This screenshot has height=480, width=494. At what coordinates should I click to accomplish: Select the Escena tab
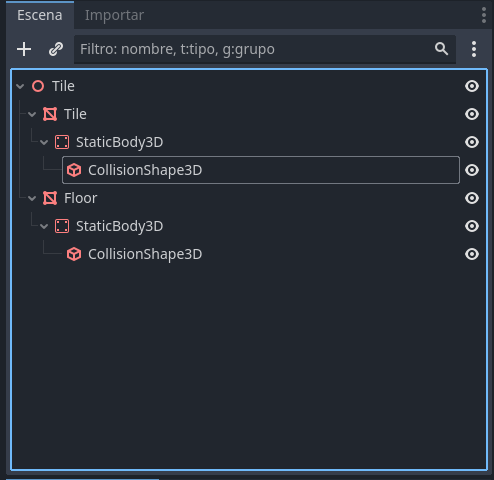pos(40,15)
